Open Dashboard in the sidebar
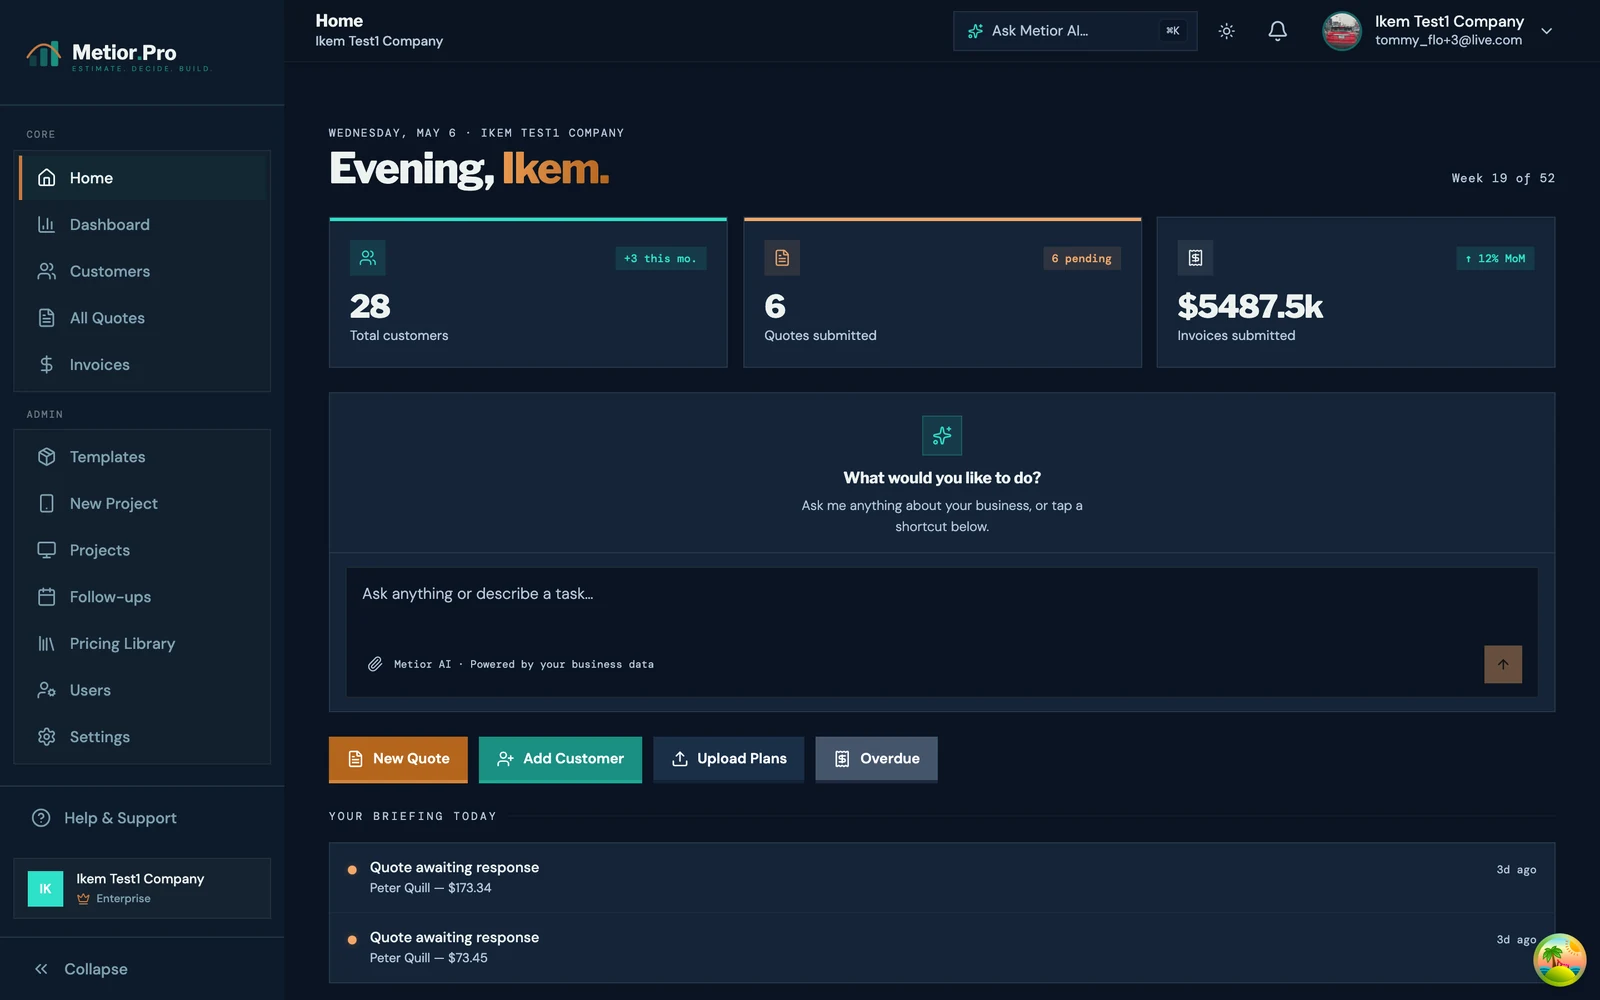 143,225
